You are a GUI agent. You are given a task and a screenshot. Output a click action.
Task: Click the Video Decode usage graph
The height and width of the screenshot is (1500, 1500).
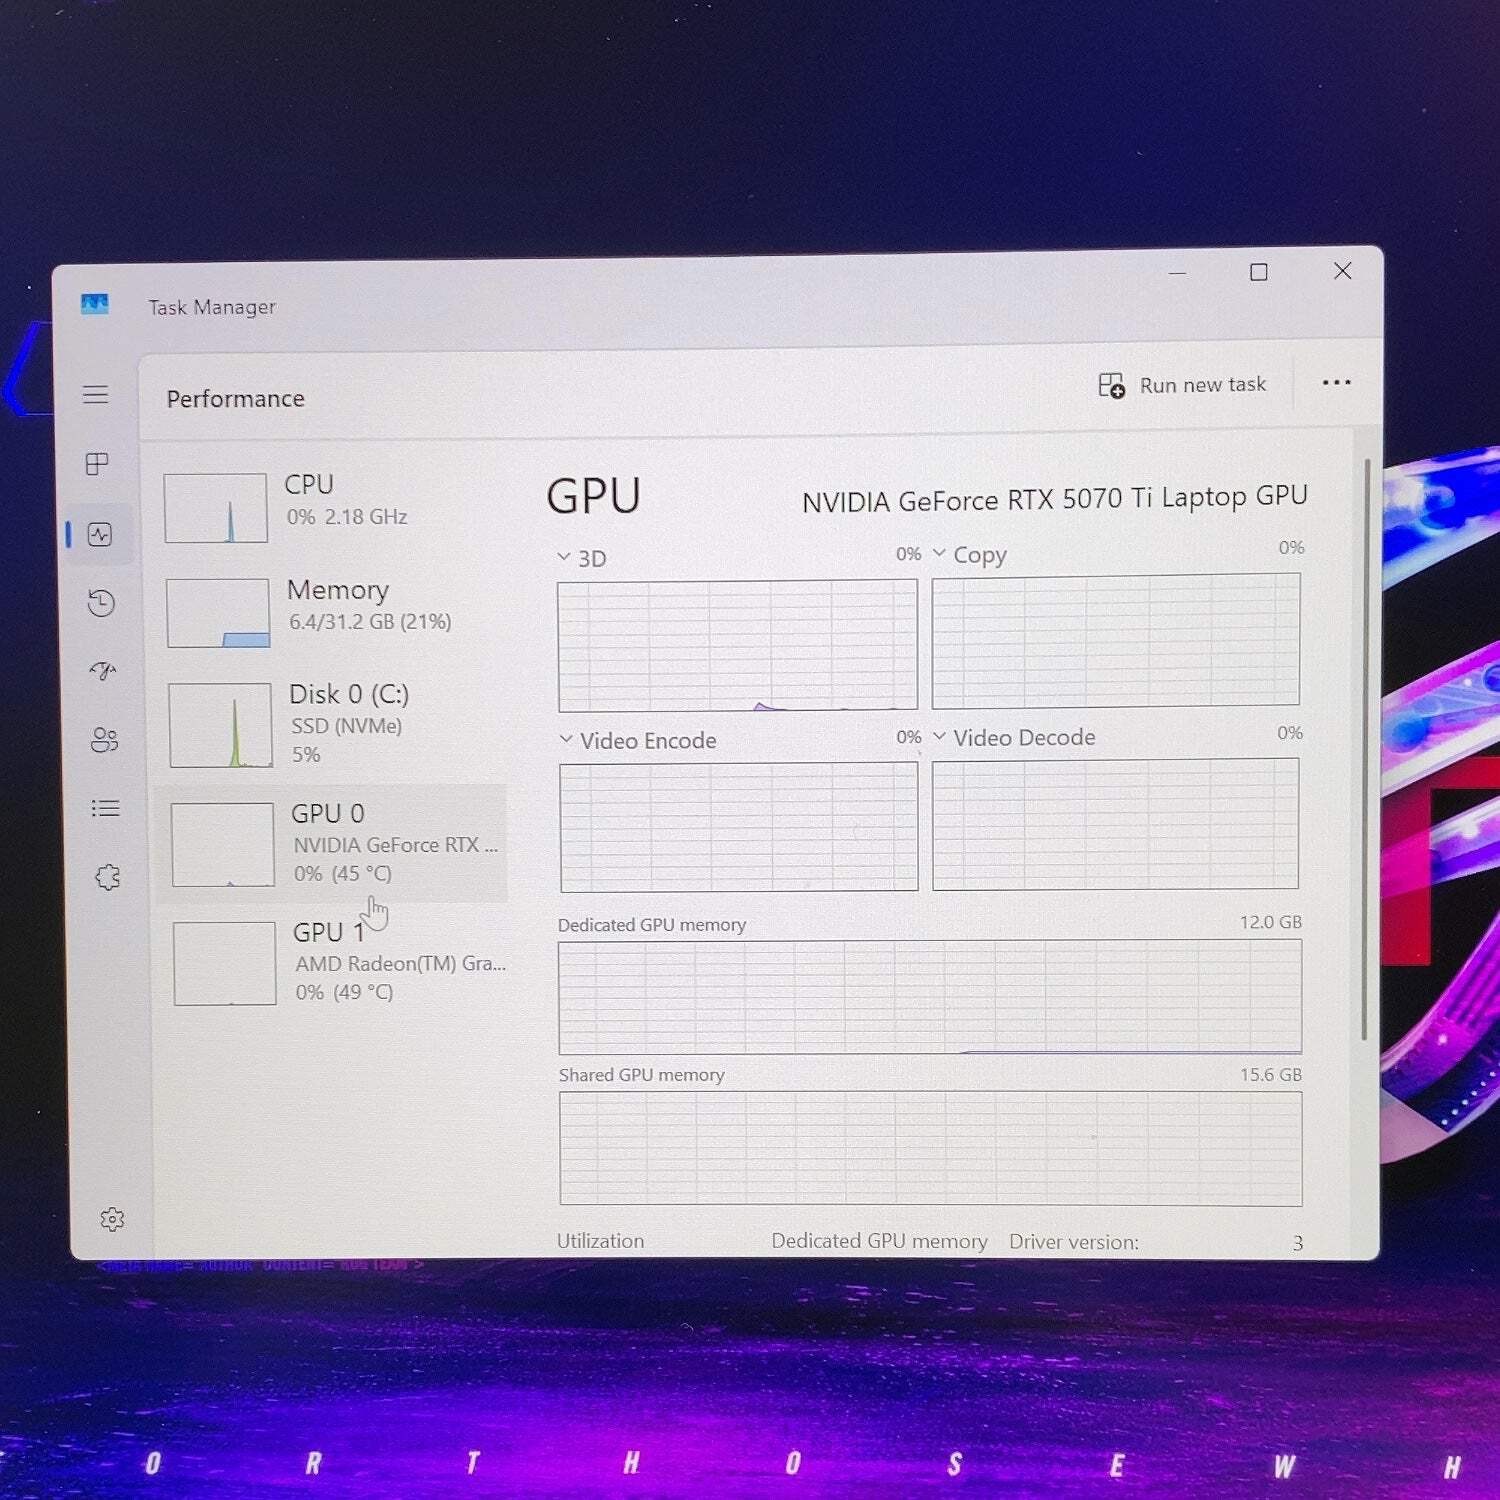pyautogui.click(x=1116, y=823)
